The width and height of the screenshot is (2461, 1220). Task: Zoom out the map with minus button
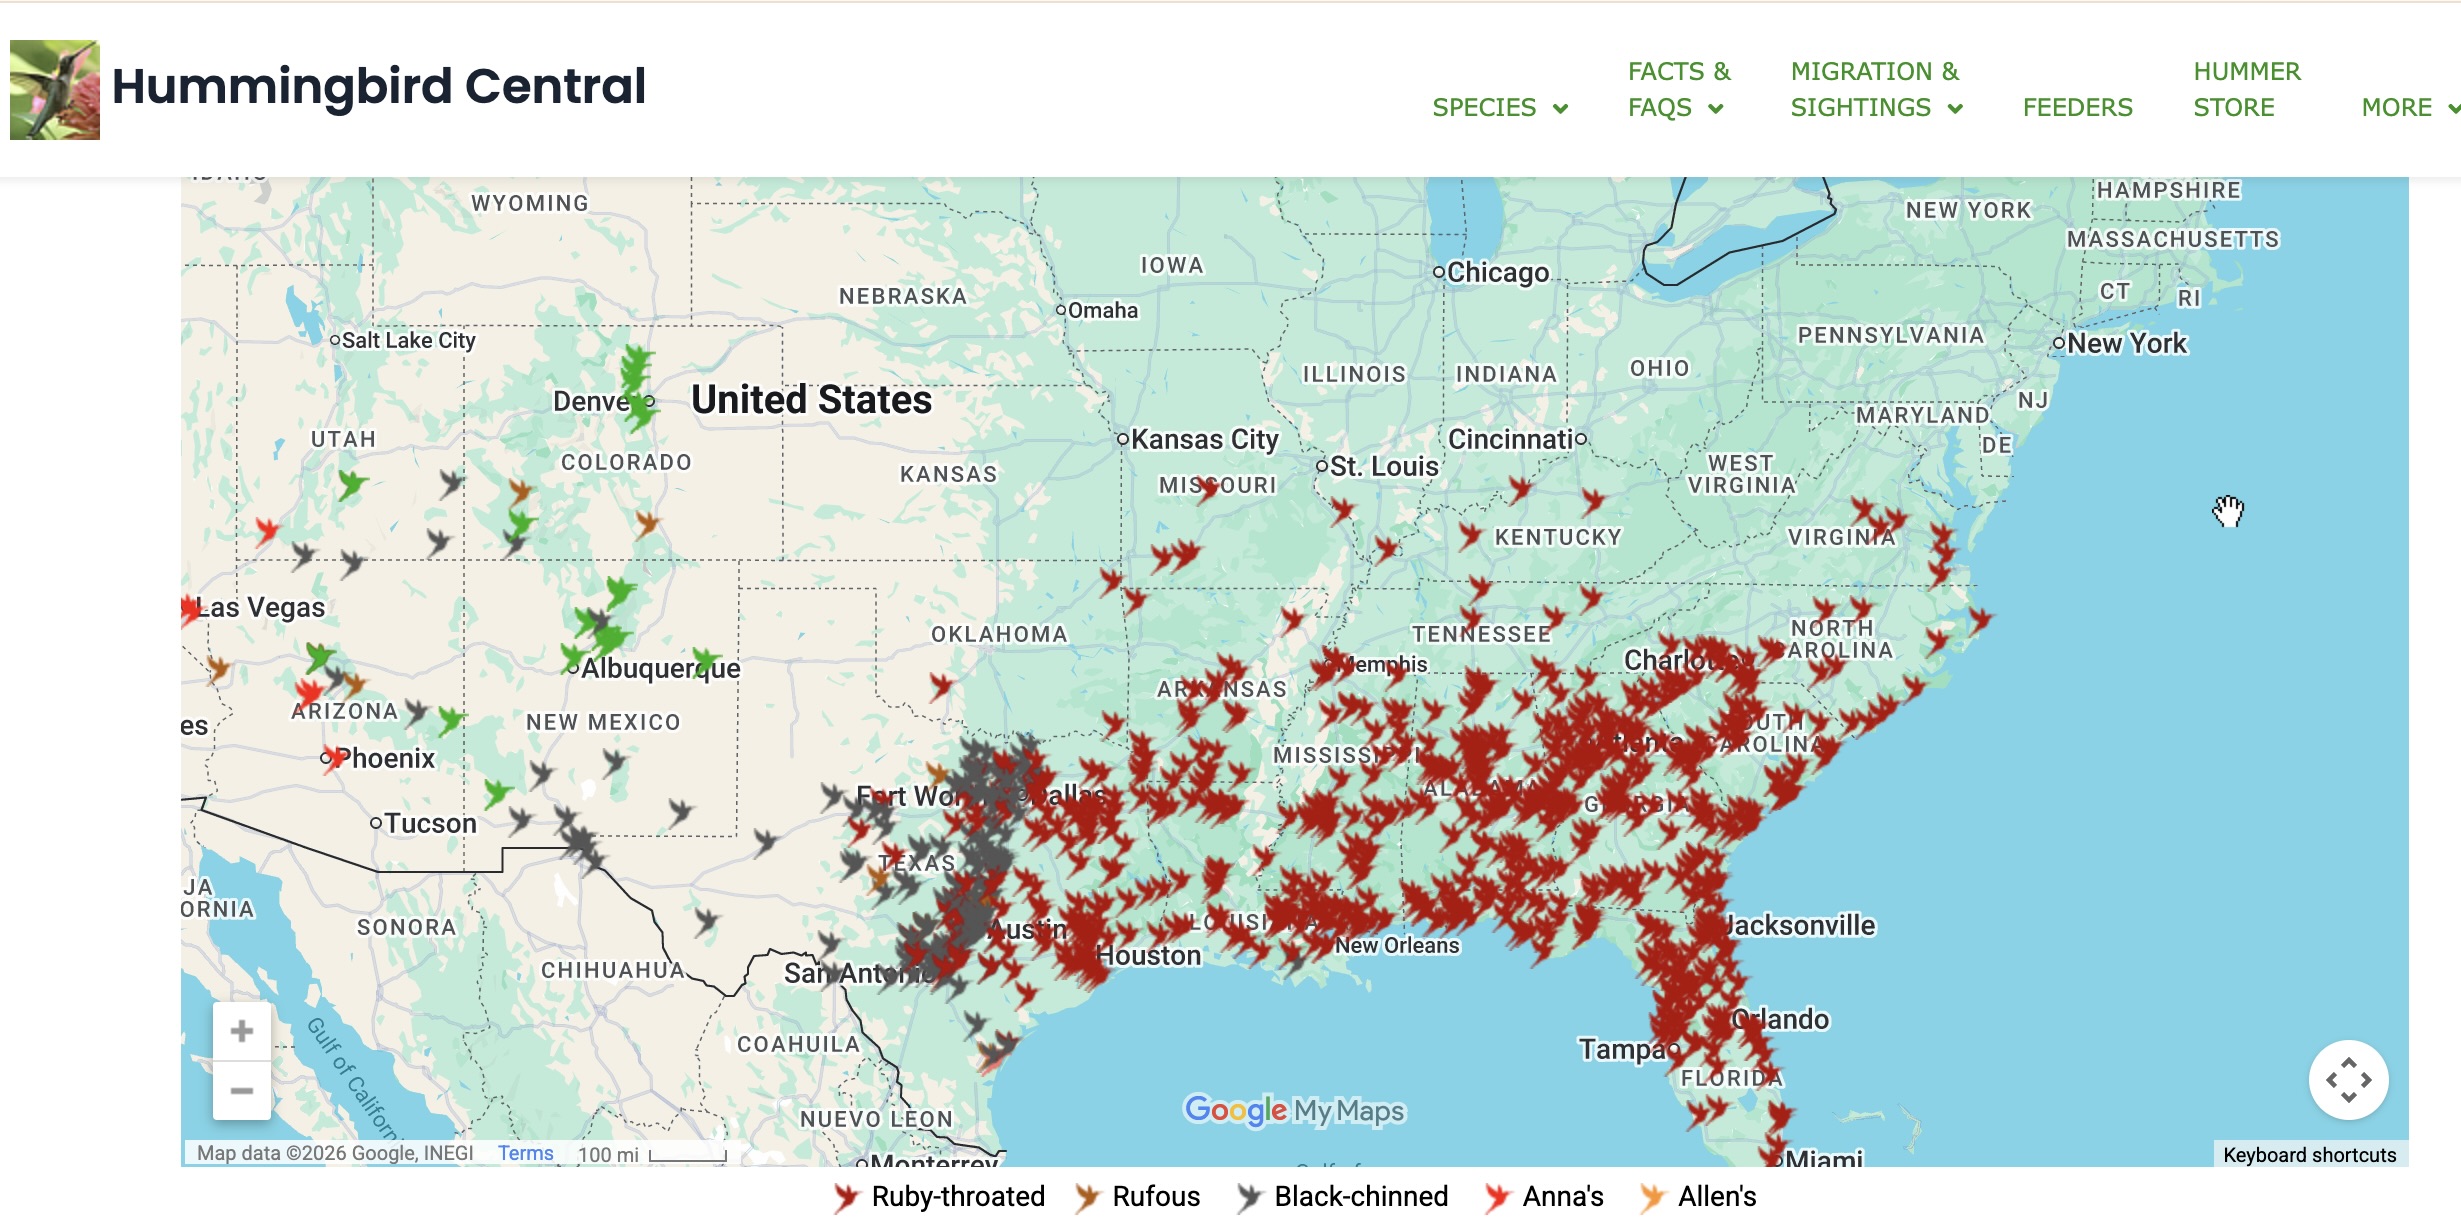point(241,1090)
